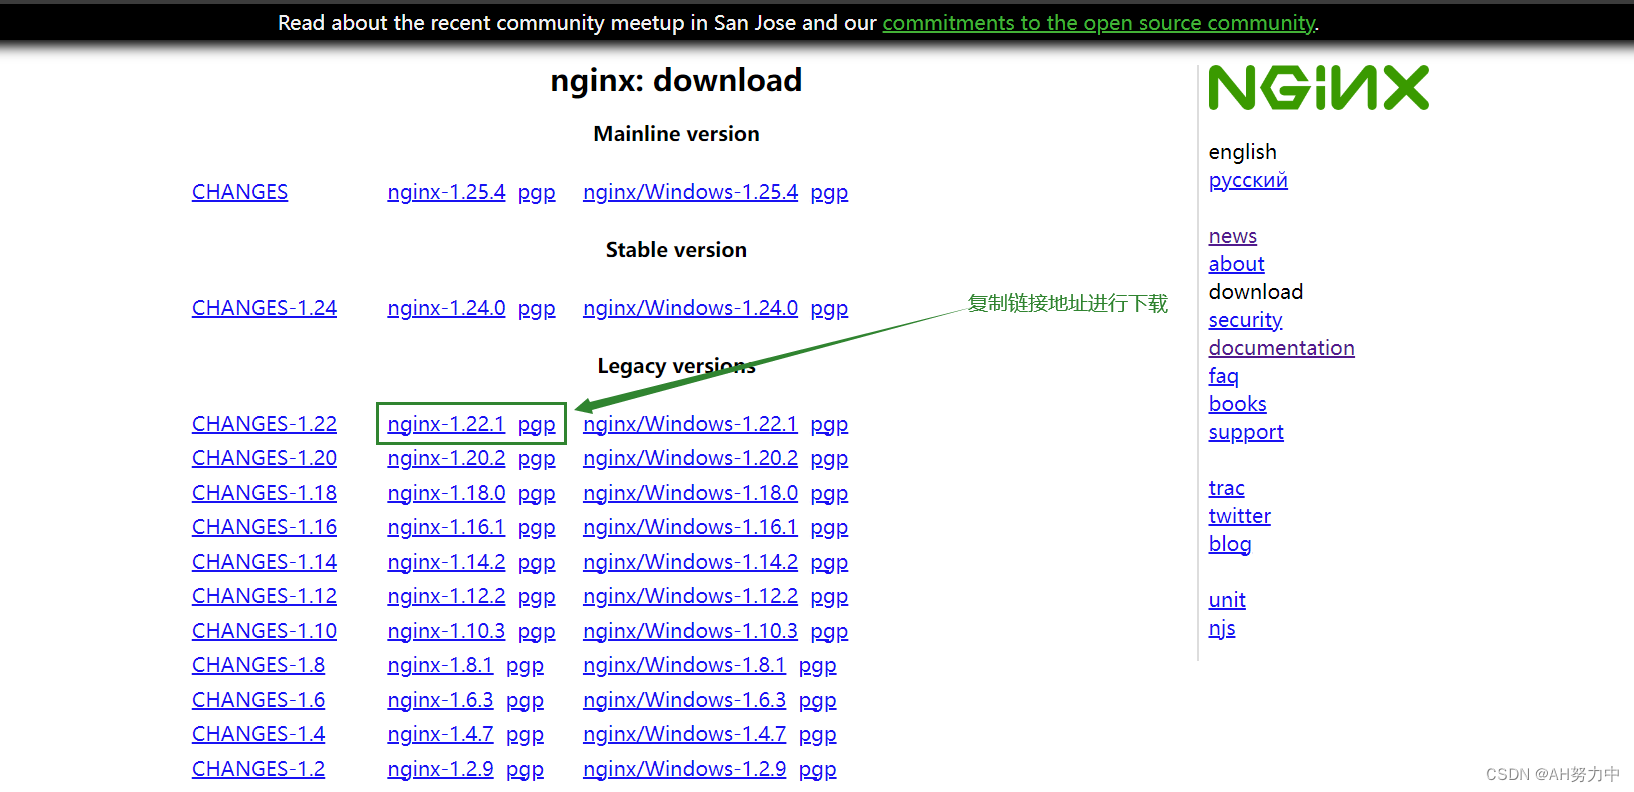This screenshot has width=1634, height=792.
Task: Download nginx/Windows-1.22.1
Action: [x=690, y=424]
